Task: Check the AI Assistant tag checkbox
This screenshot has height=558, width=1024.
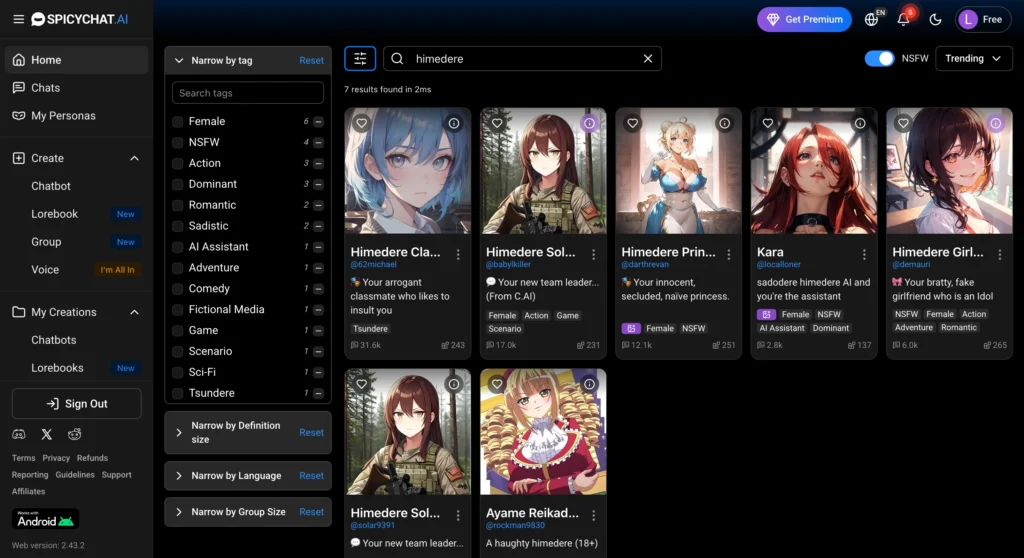Action: point(178,247)
